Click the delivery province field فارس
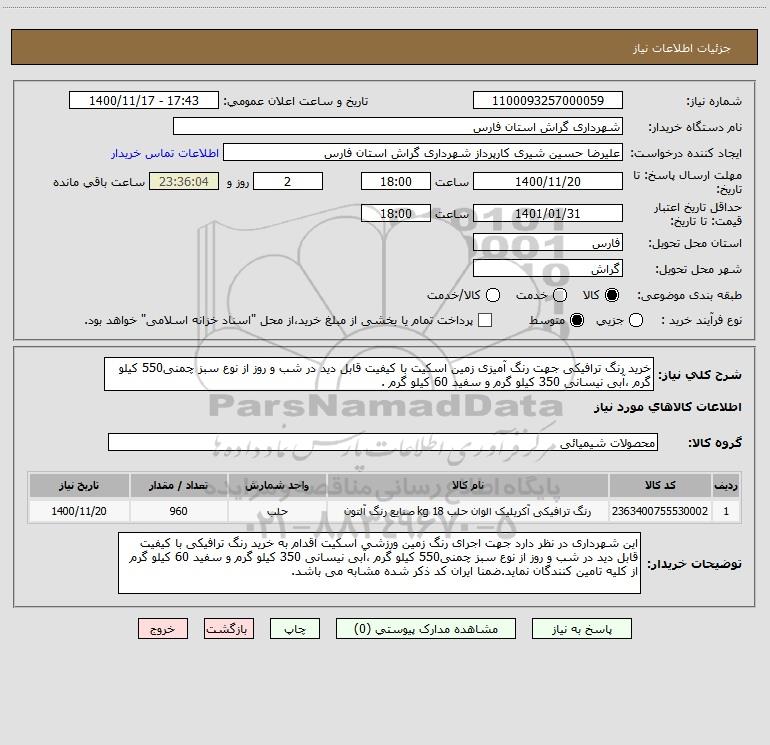Viewport: 770px width, 745px height. pos(548,243)
